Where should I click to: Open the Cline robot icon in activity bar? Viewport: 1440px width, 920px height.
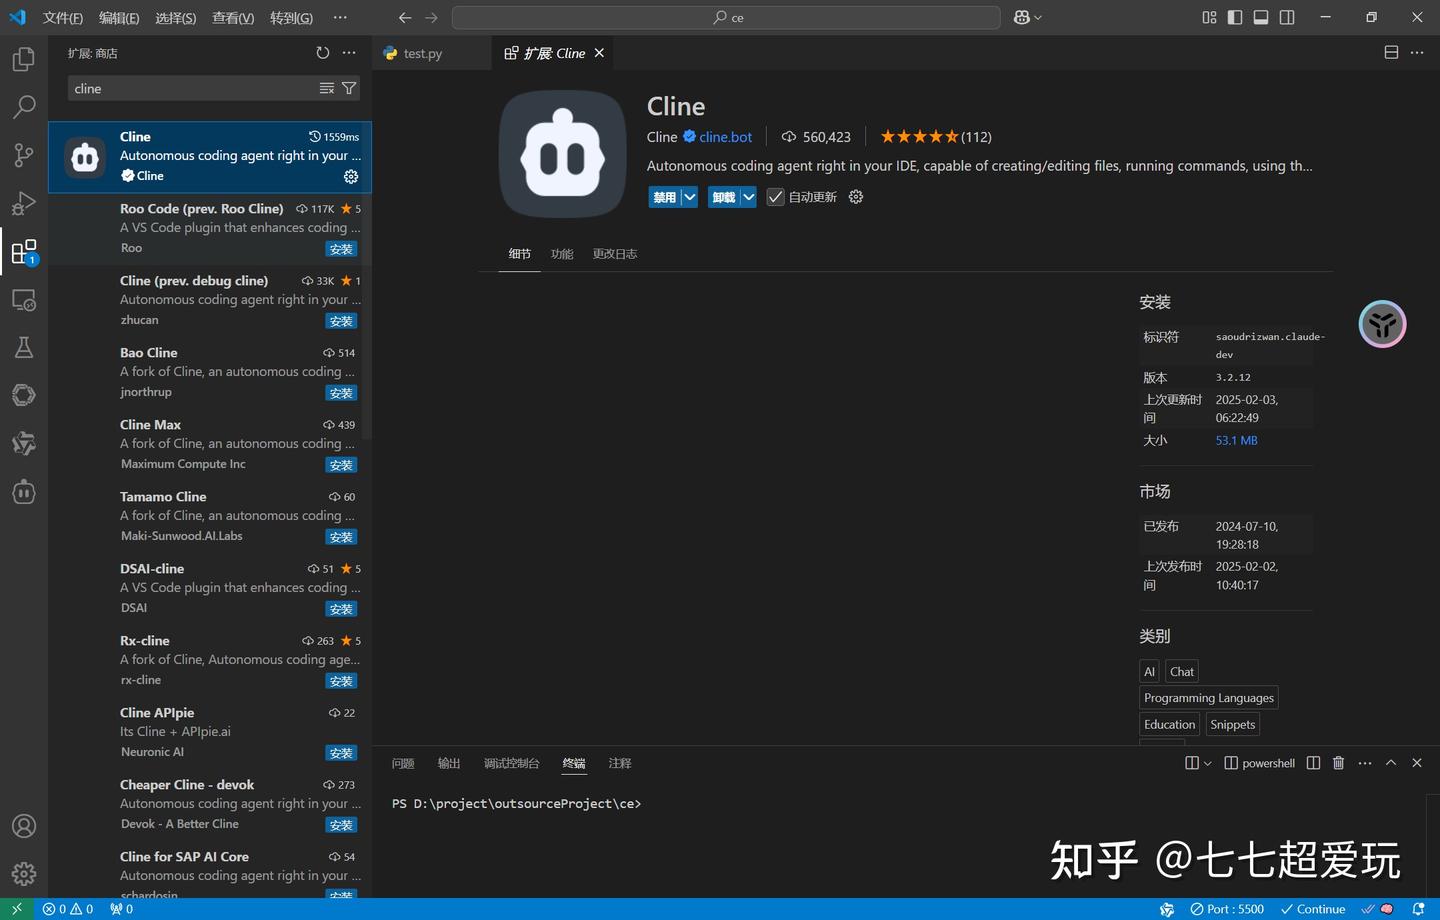pyautogui.click(x=24, y=491)
